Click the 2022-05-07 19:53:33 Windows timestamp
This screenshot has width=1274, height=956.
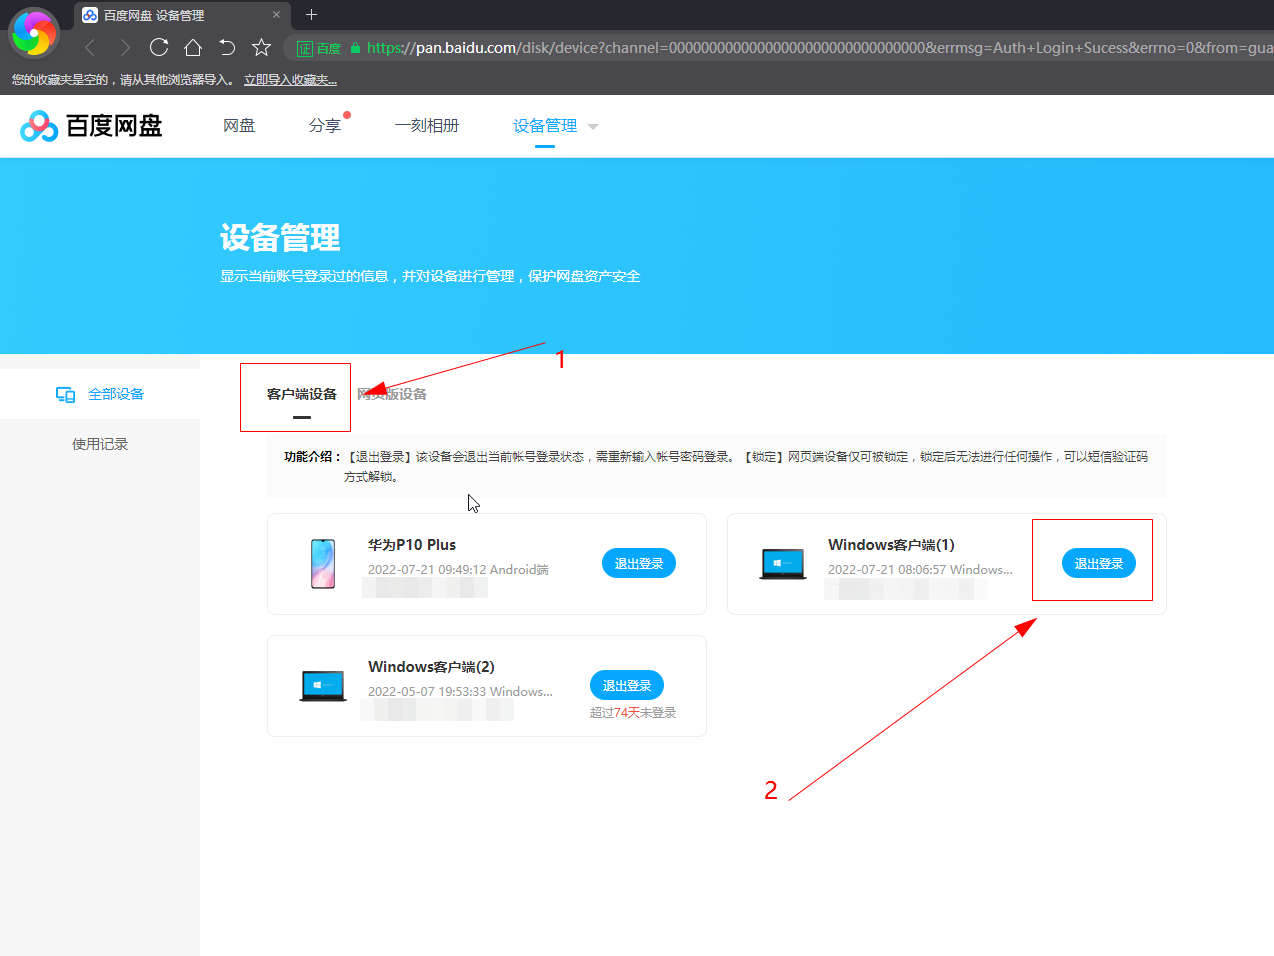coord(460,692)
